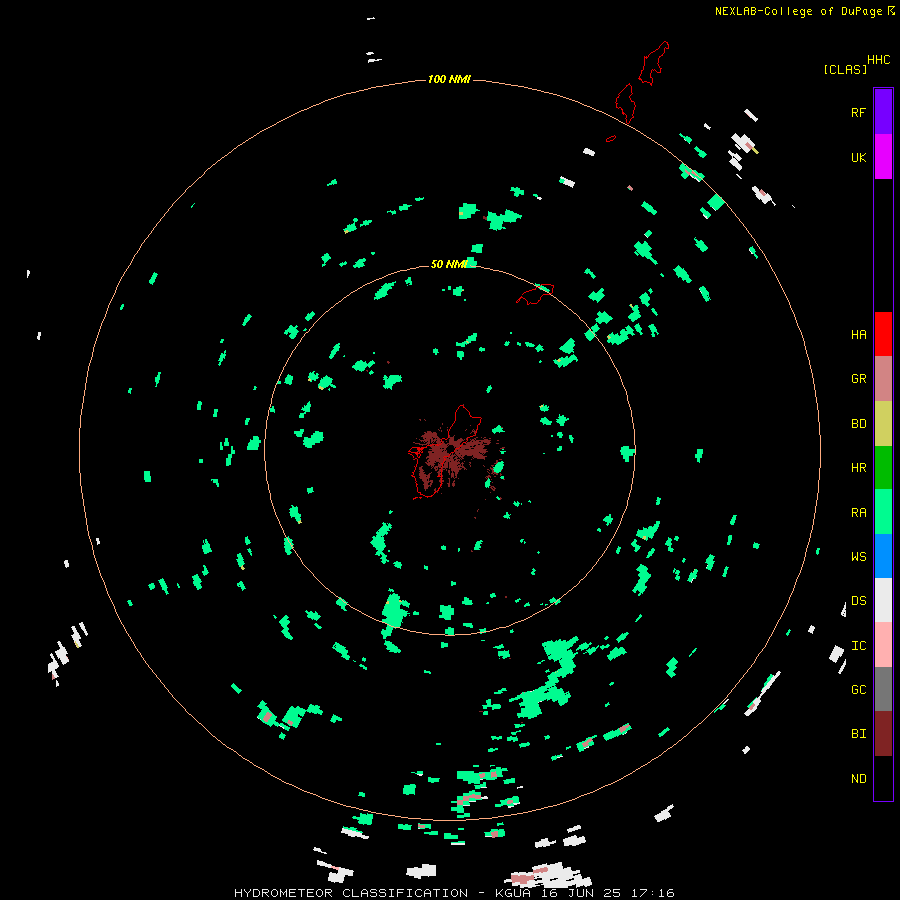Click the 'BD' legend label
Viewport: 900px width, 900px height.
pos(858,424)
